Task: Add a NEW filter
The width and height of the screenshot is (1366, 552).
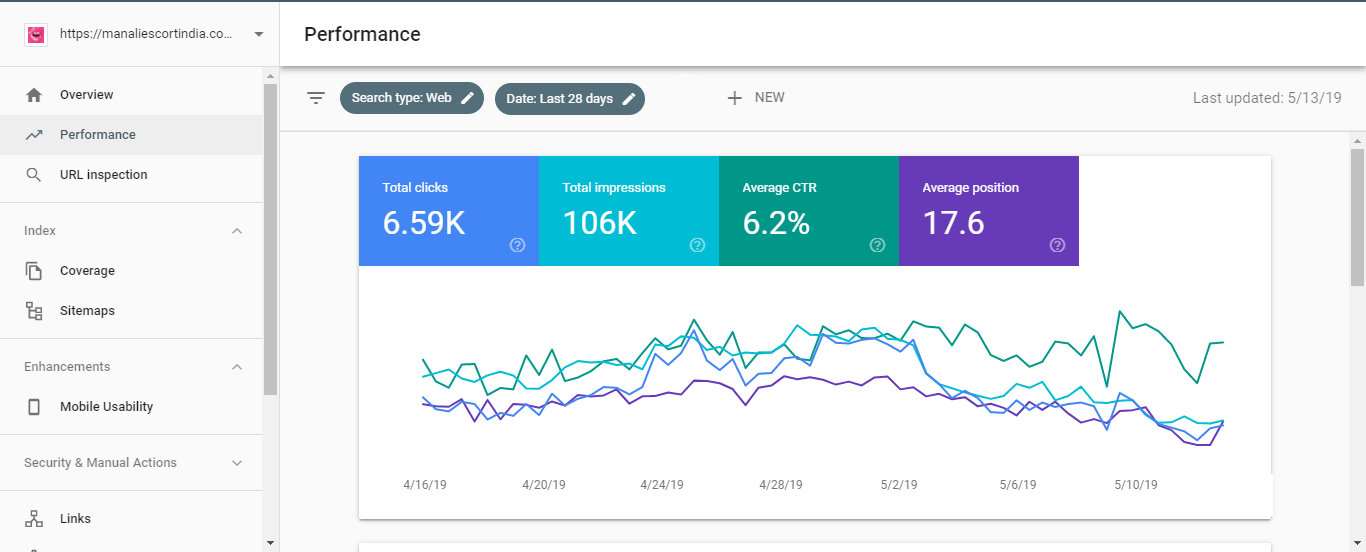Action: click(756, 98)
